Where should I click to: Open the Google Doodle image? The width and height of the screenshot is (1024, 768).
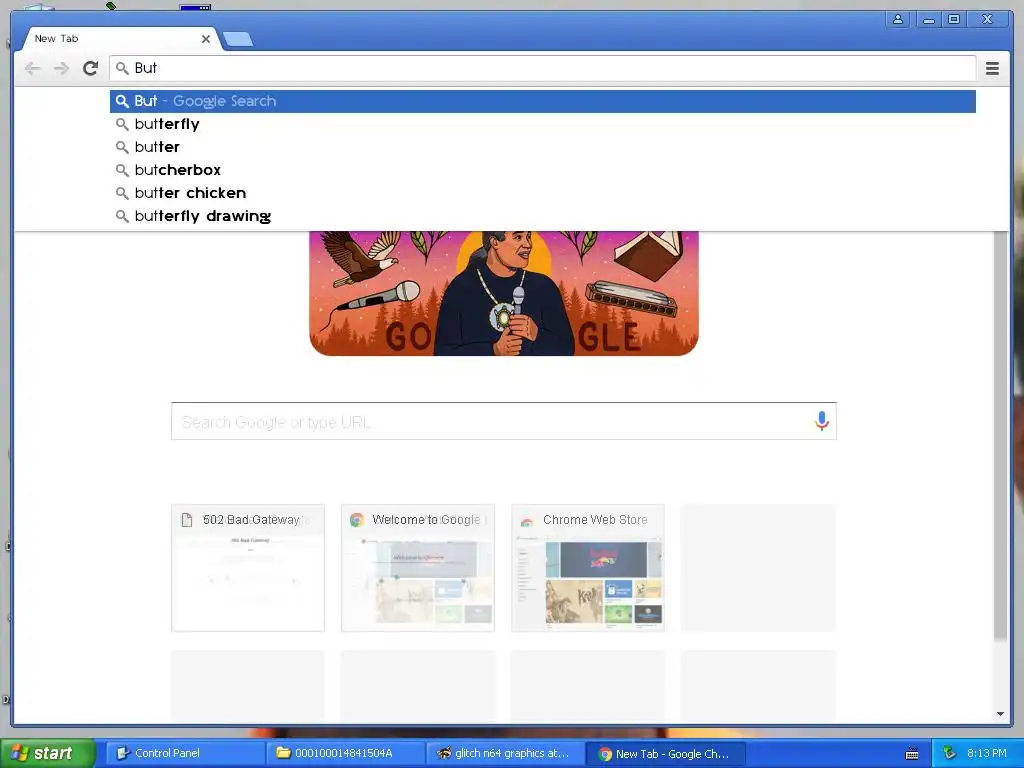pyautogui.click(x=504, y=293)
